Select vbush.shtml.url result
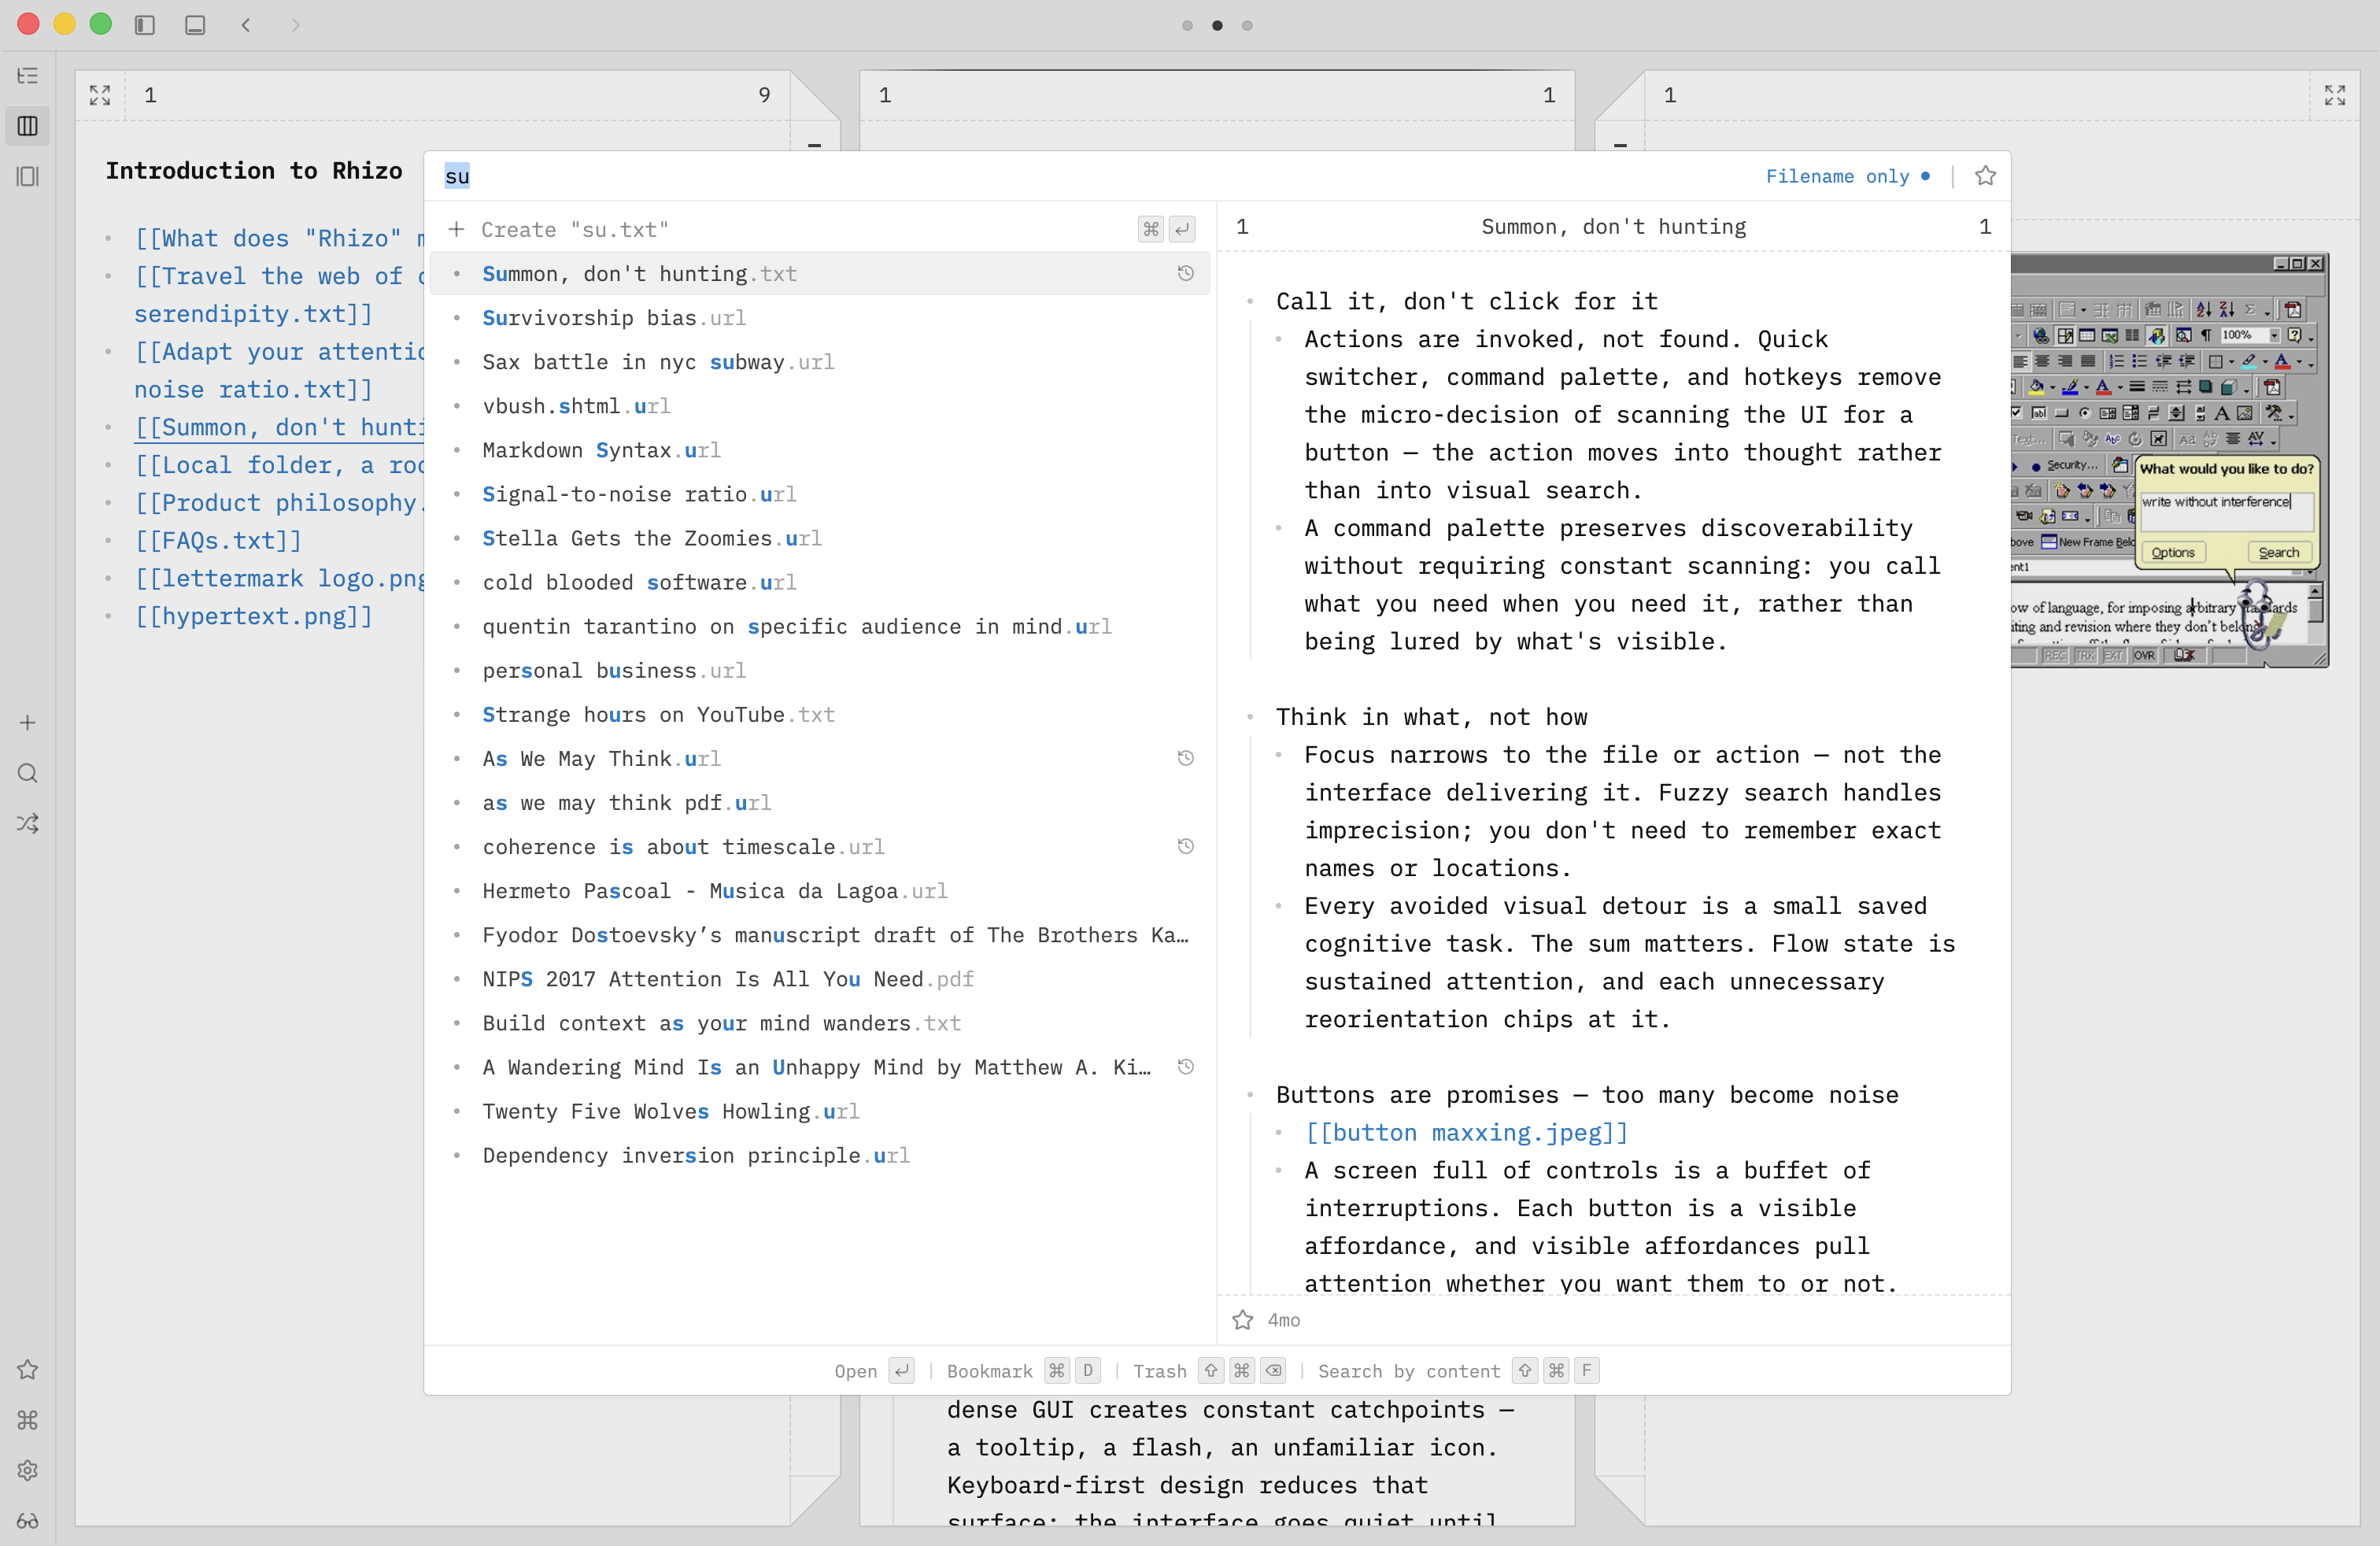The width and height of the screenshot is (2380, 1546). [x=820, y=406]
